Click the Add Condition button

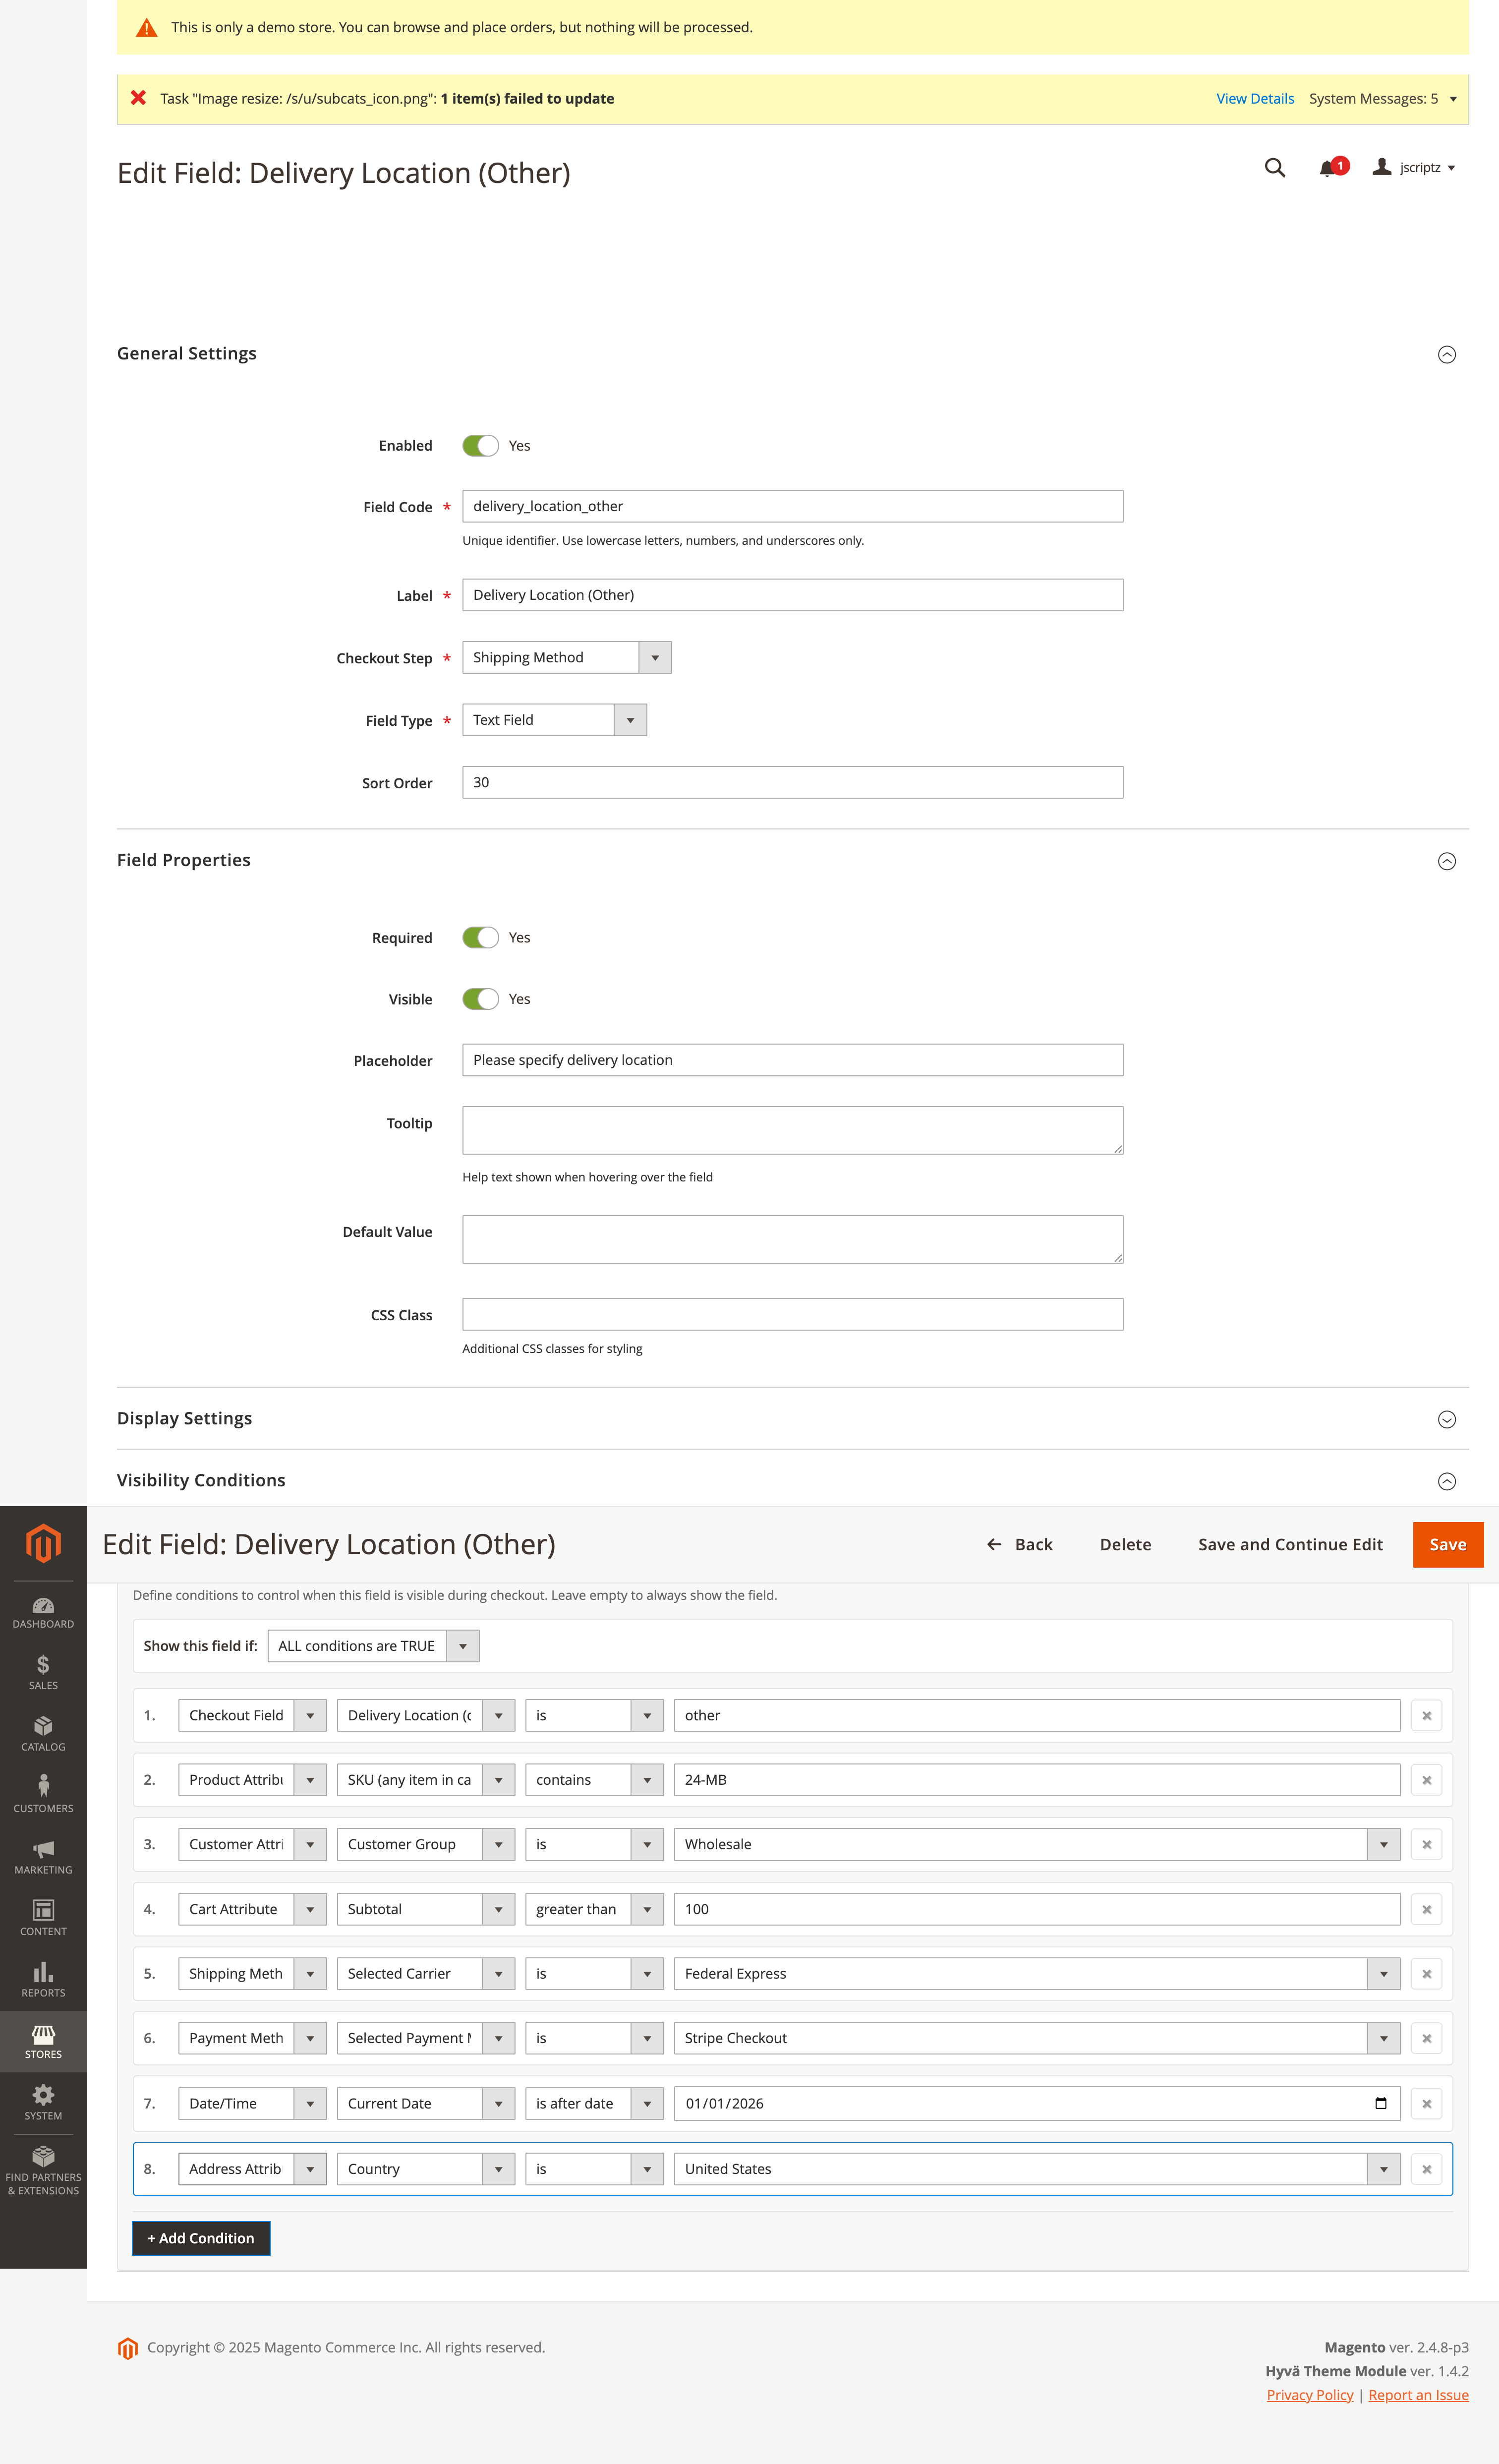(201, 2238)
